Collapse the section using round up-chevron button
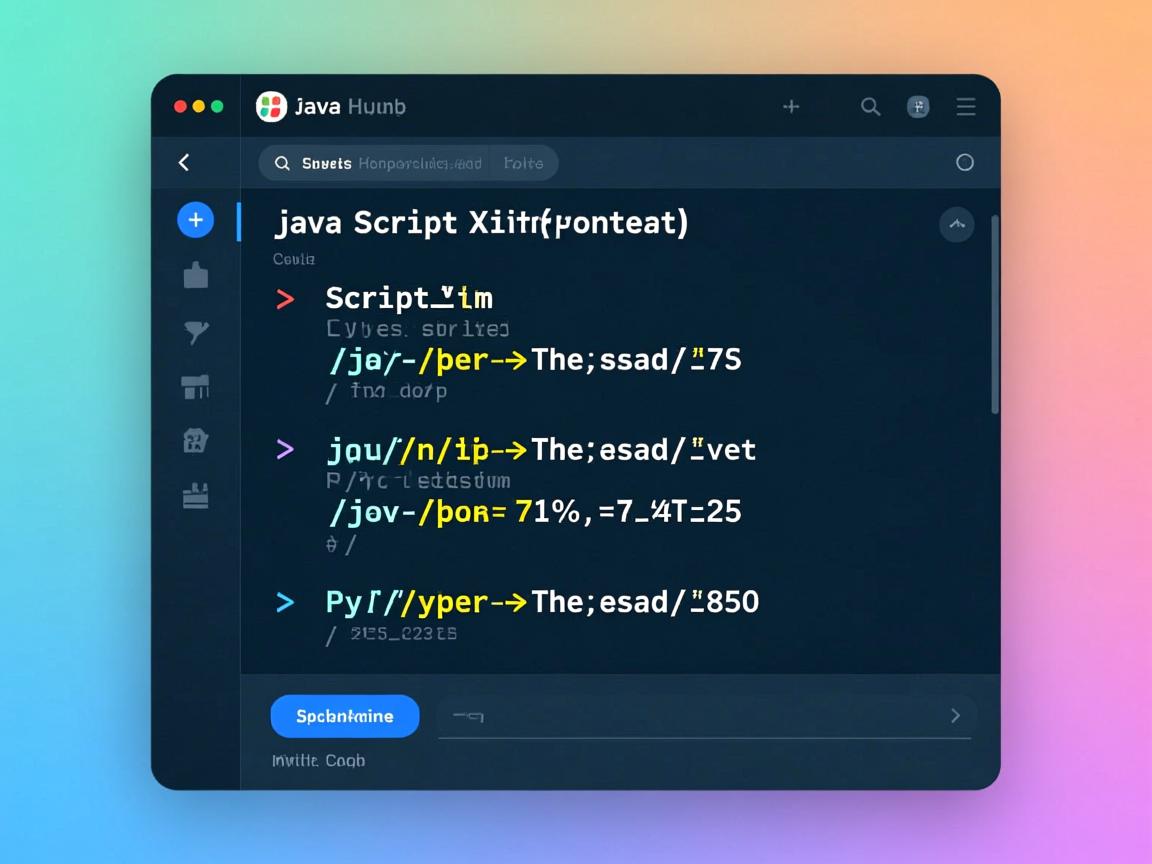Screen dimensions: 1152x864 956,225
